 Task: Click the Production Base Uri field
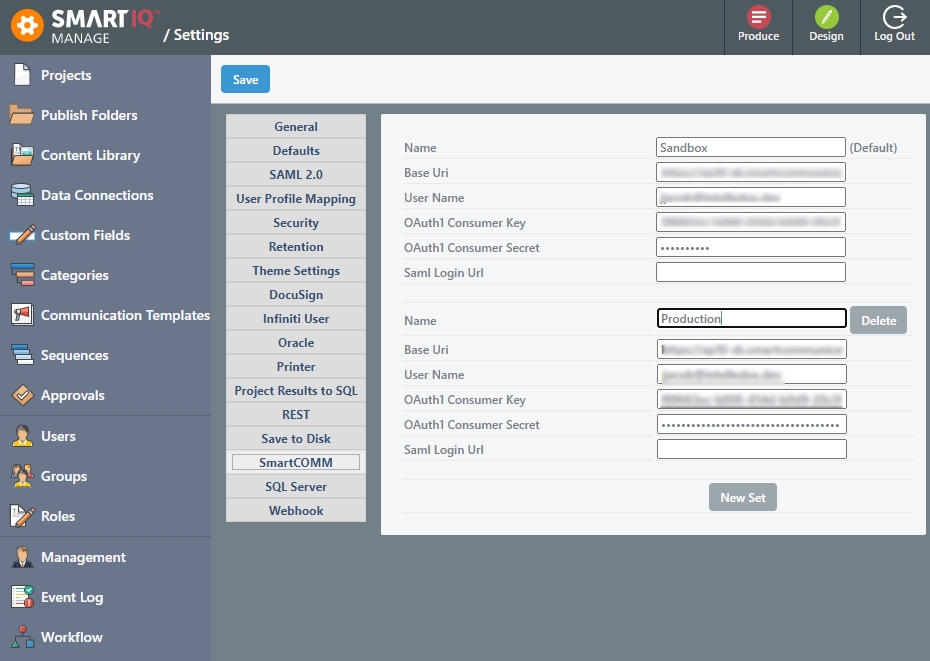(x=751, y=349)
